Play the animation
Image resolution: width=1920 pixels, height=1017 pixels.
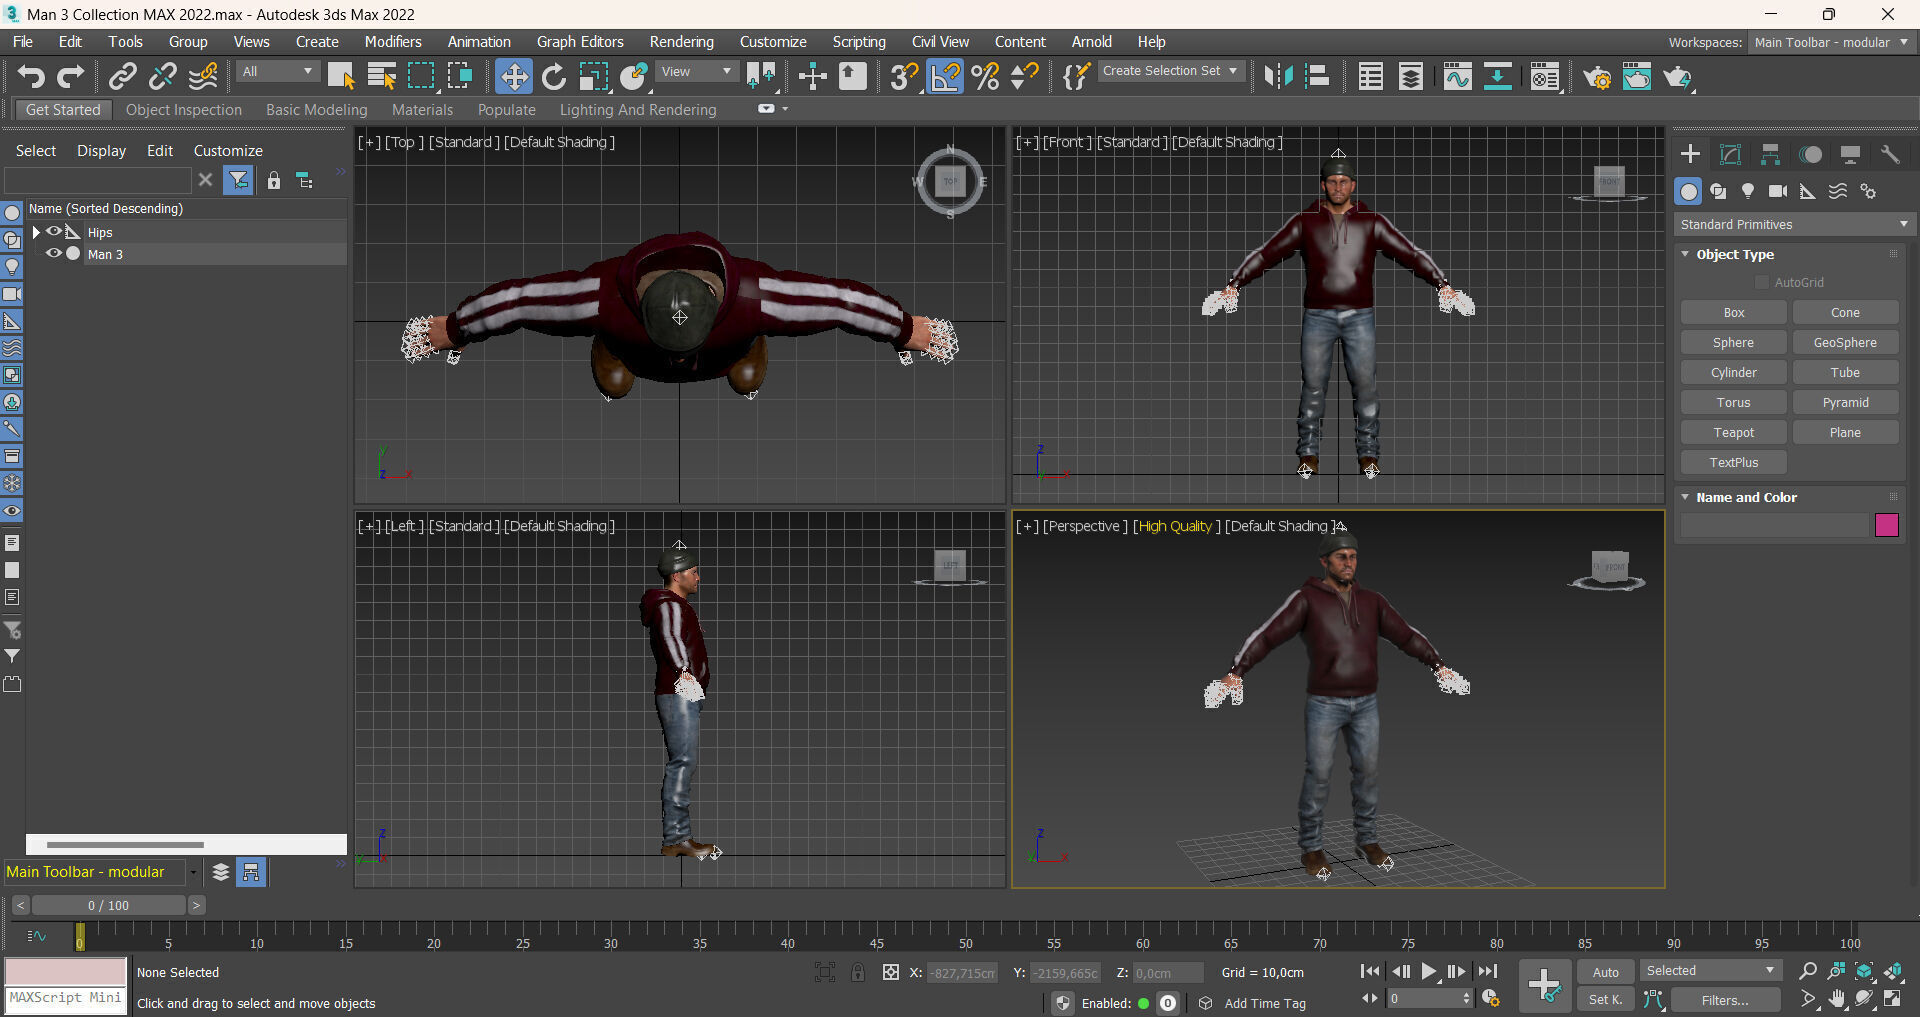[x=1429, y=971]
